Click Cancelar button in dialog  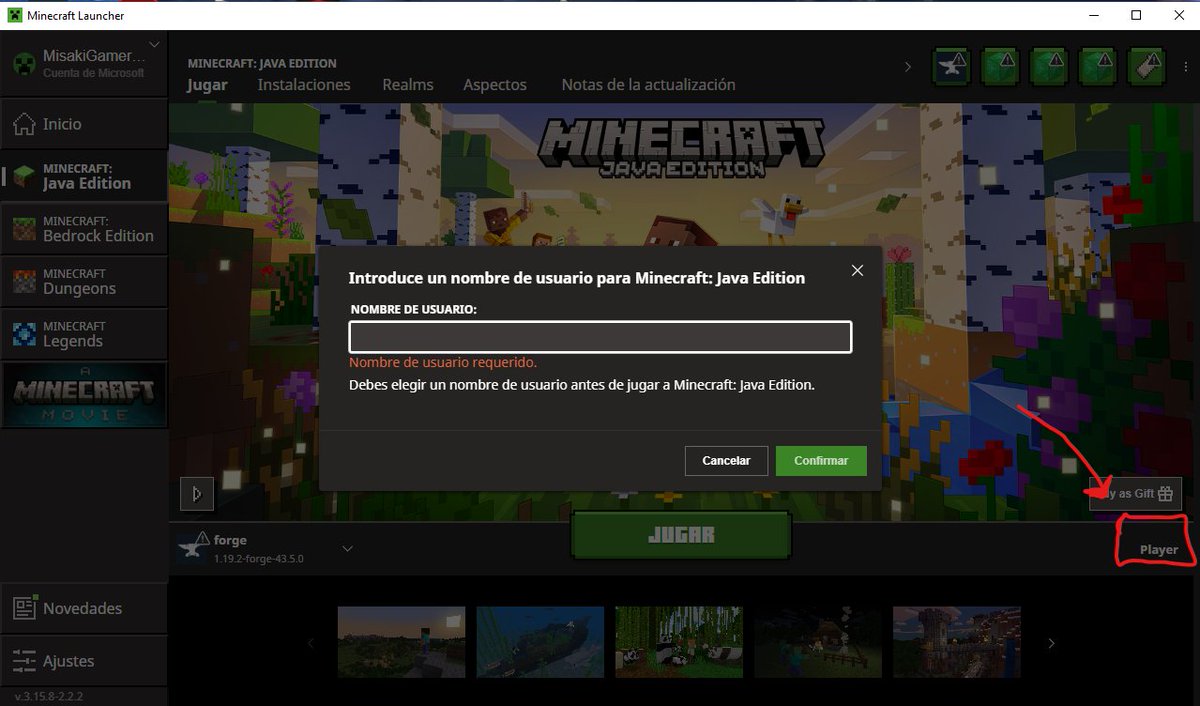pos(726,461)
